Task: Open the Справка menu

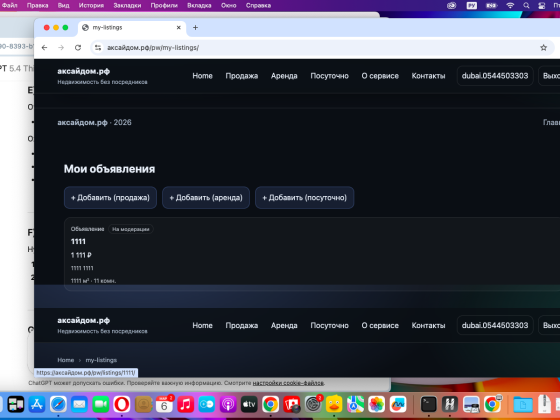Action: [258, 5]
